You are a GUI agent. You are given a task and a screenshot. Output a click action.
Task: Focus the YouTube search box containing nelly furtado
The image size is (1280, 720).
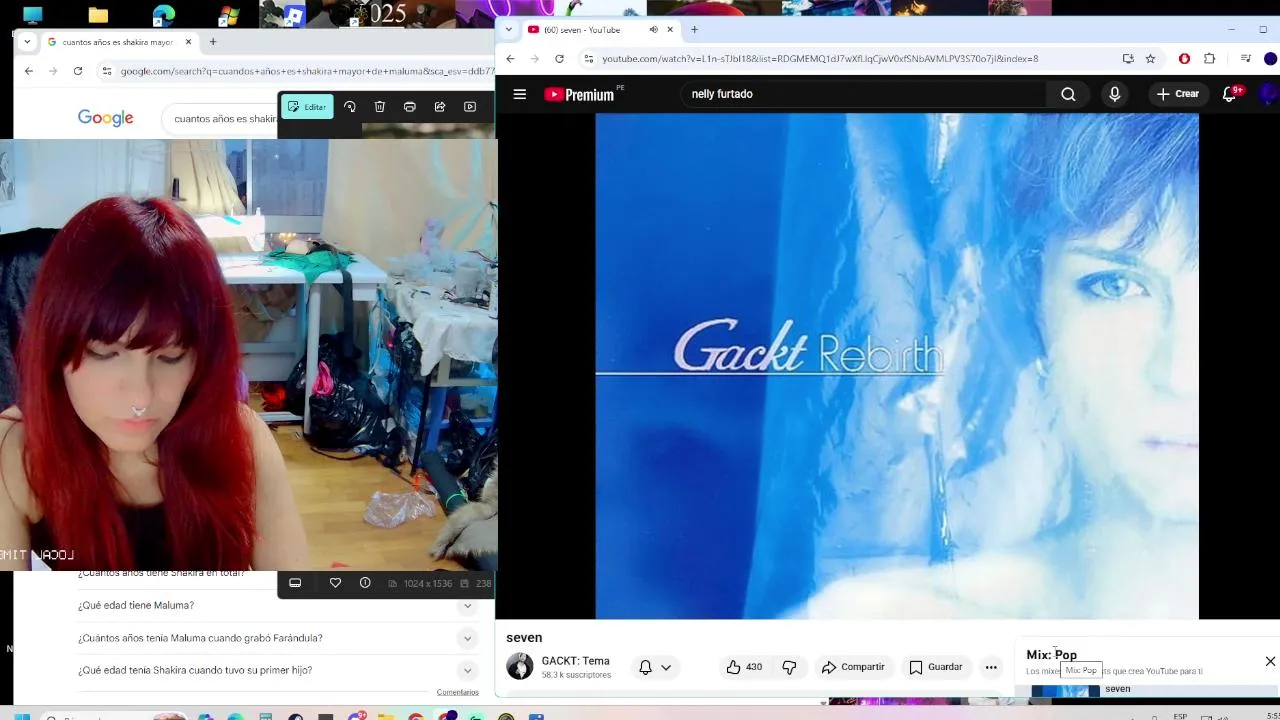862,94
